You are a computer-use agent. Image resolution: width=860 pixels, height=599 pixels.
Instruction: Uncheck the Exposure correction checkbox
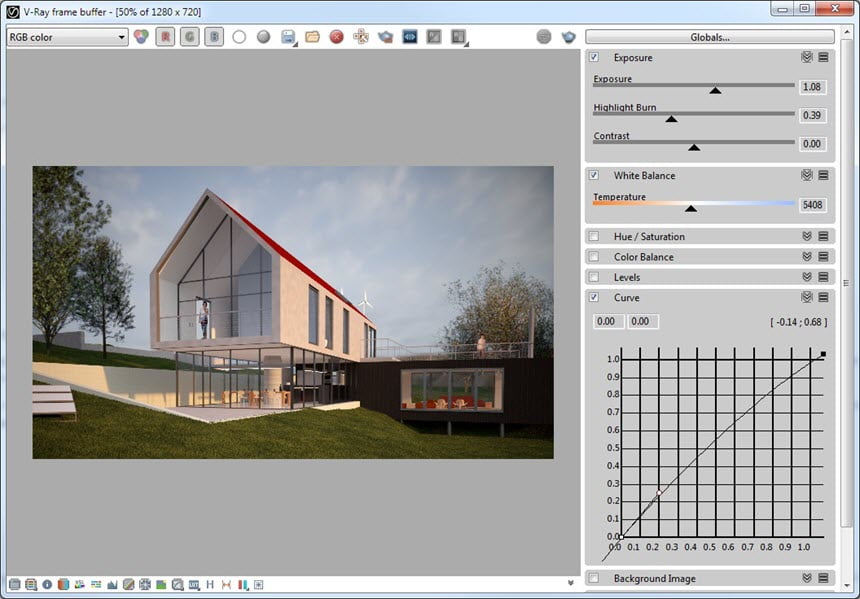(x=594, y=57)
